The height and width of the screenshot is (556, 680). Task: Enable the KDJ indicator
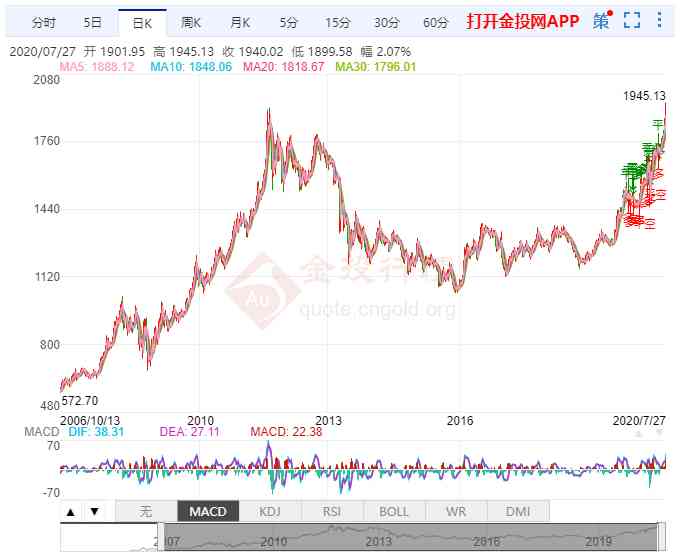click(x=270, y=512)
